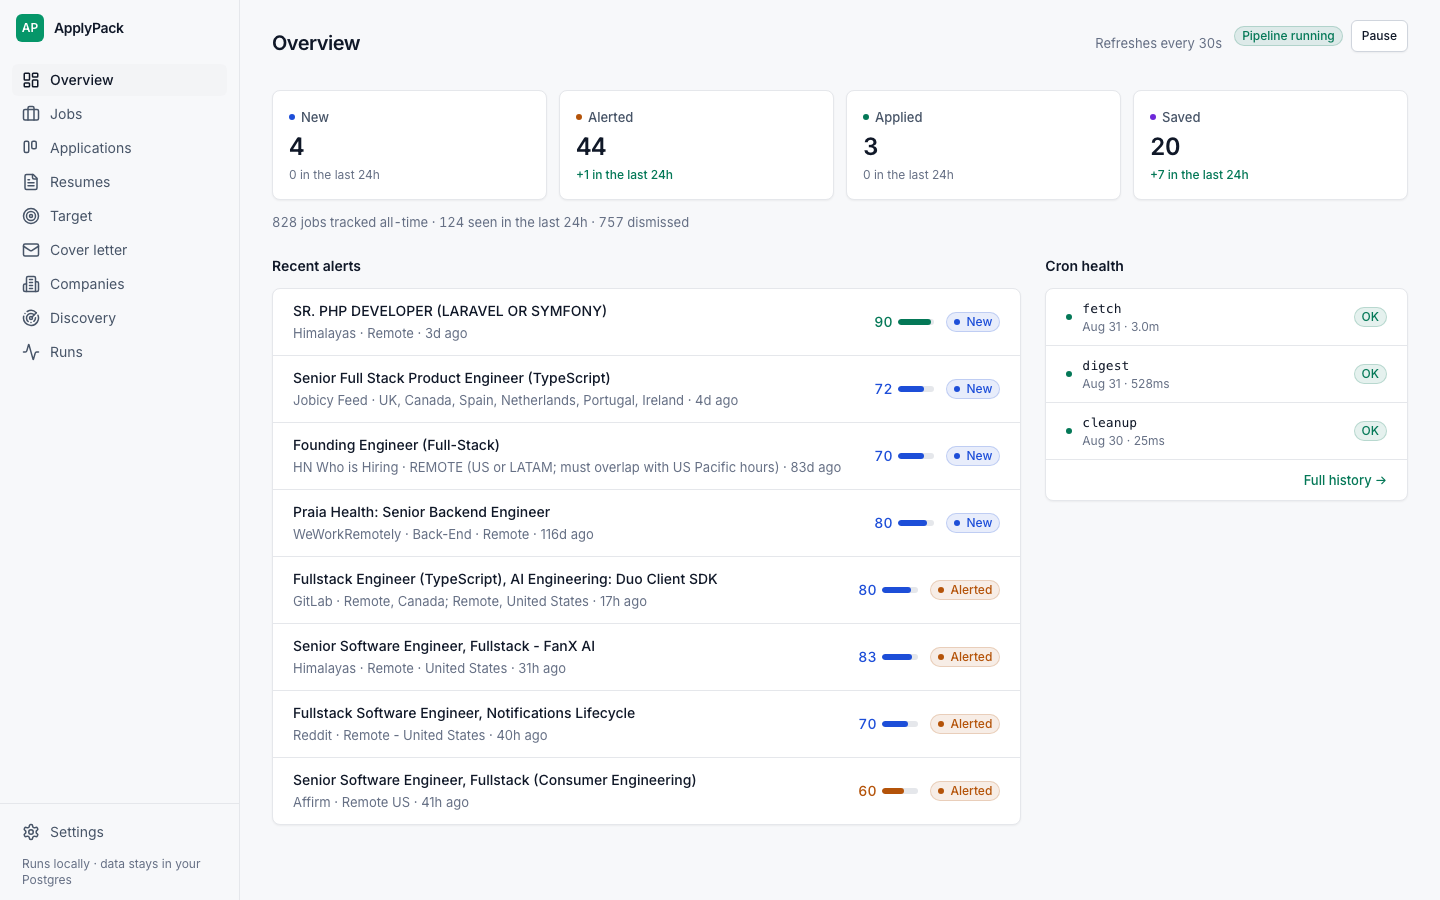Image resolution: width=1440 pixels, height=900 pixels.
Task: Open GitLab Duo Client SDK job alert
Action: (646, 590)
